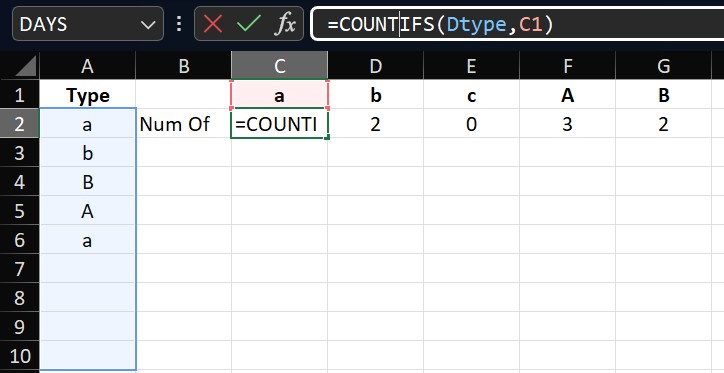Confirm the formula with the green checkmark
The height and width of the screenshot is (373, 724).
click(248, 24)
